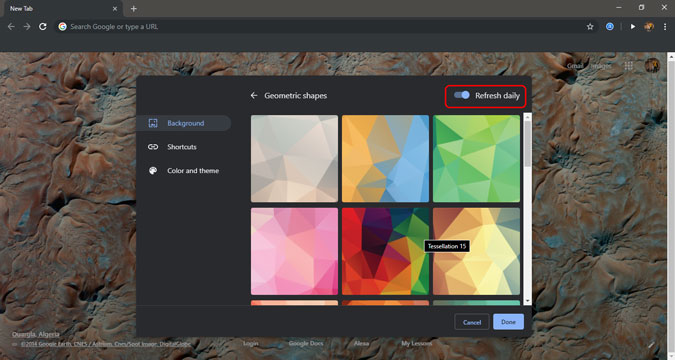Click the Google Earth attribution link
The width and height of the screenshot is (675, 360).
[105, 344]
